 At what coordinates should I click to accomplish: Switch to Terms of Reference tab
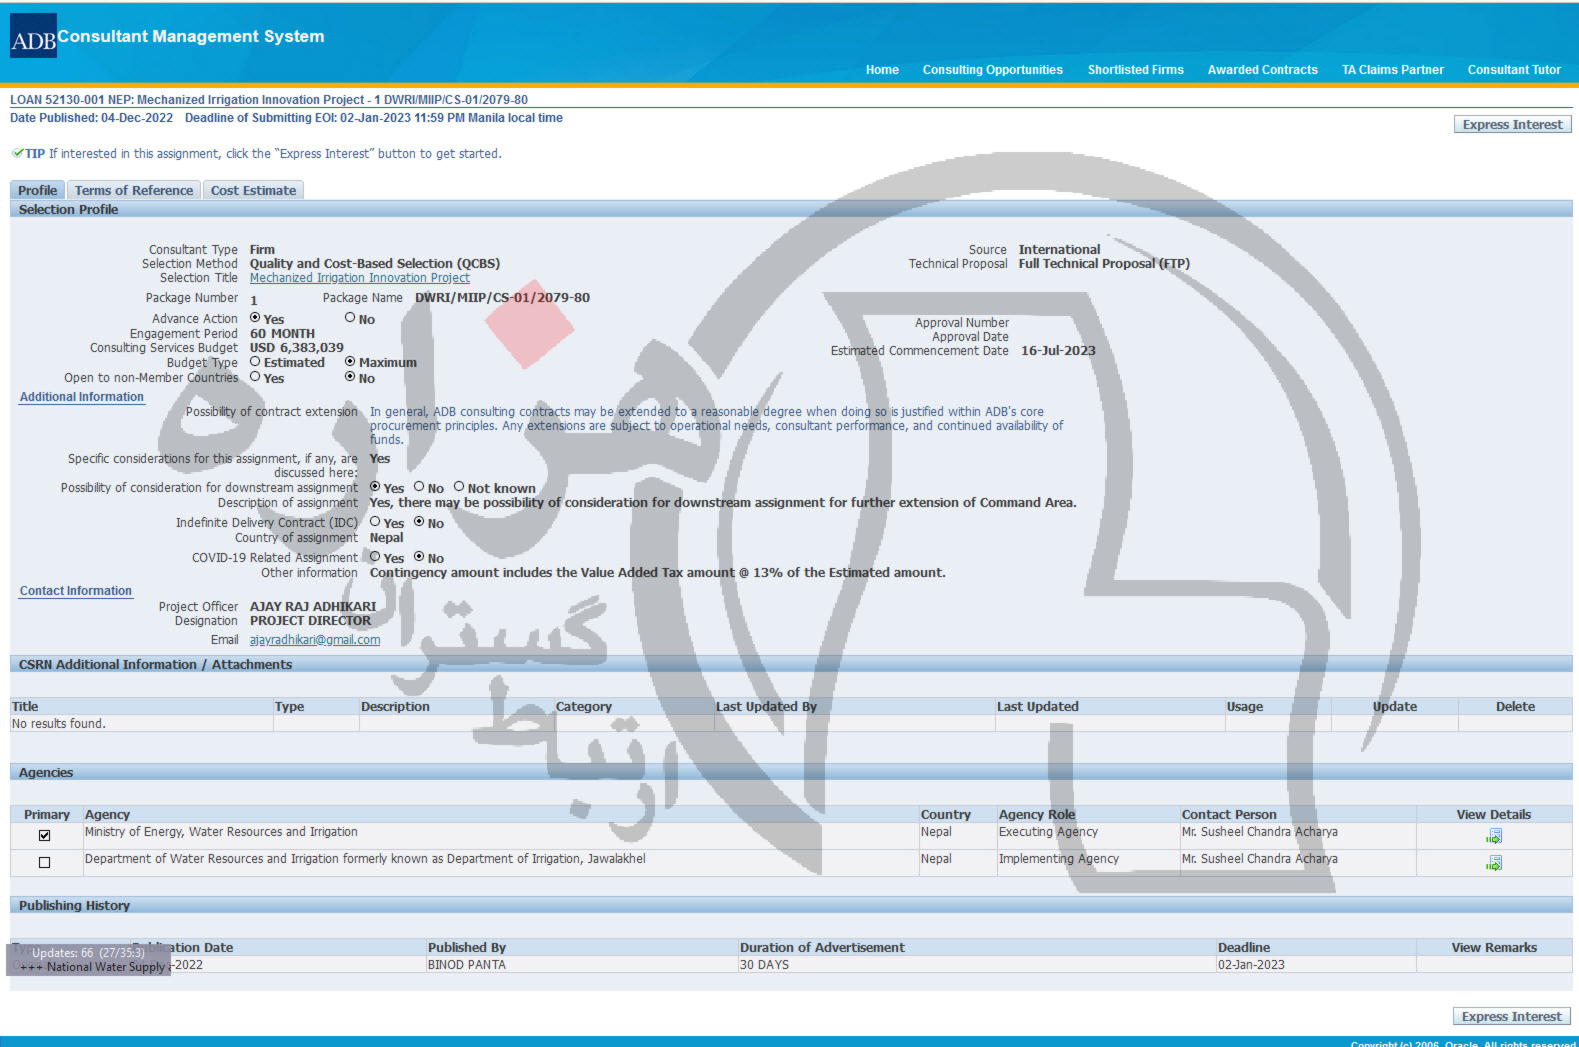click(x=134, y=190)
